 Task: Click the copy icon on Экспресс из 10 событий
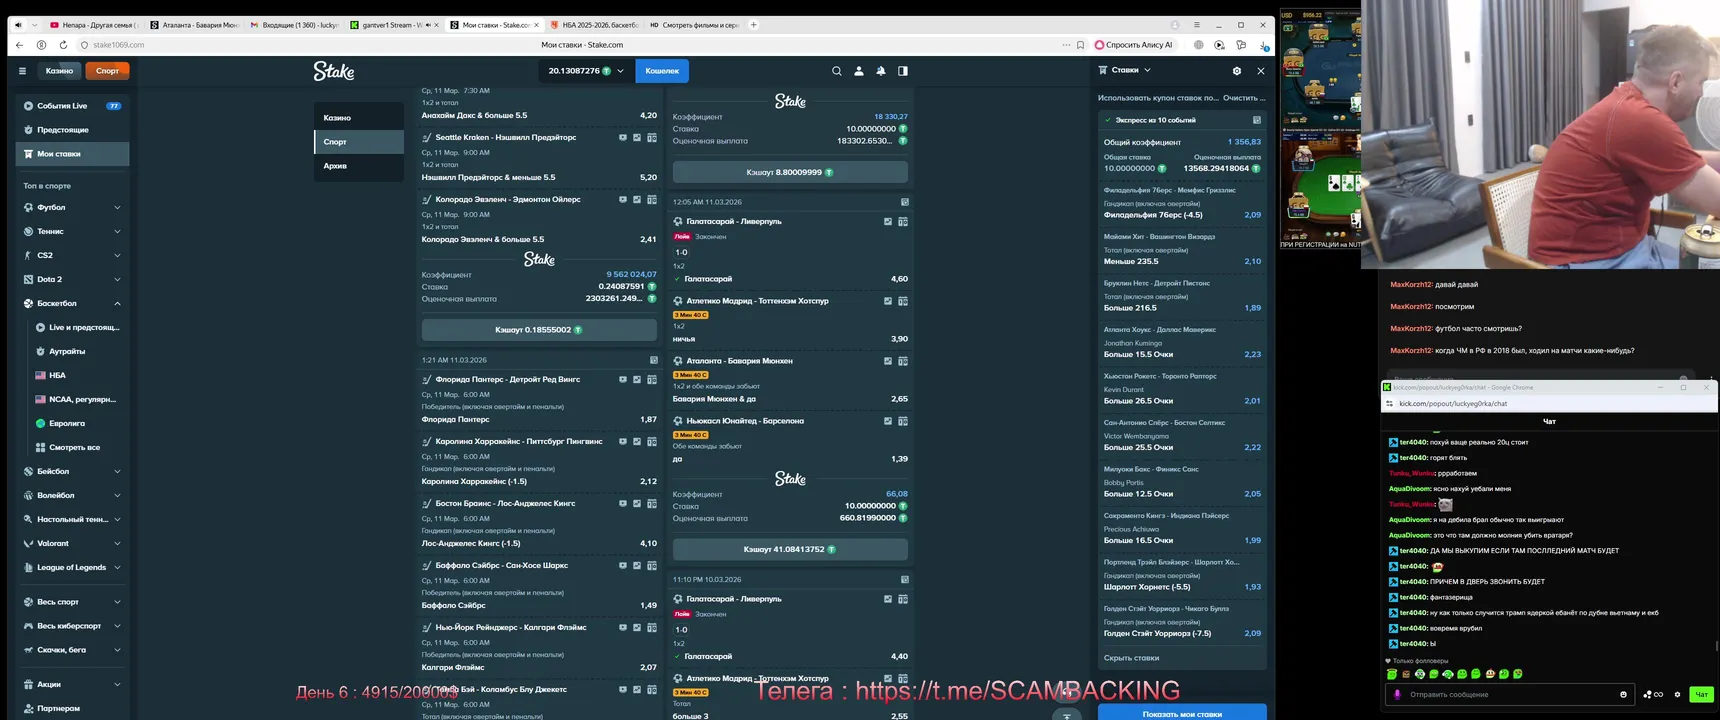pyautogui.click(x=1257, y=120)
